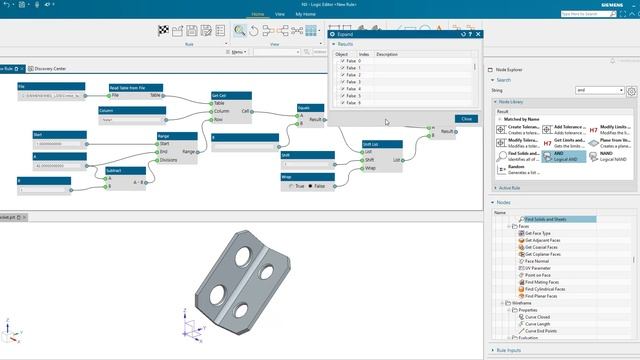
Task: Collapse the Nodes section
Action: click(x=493, y=202)
